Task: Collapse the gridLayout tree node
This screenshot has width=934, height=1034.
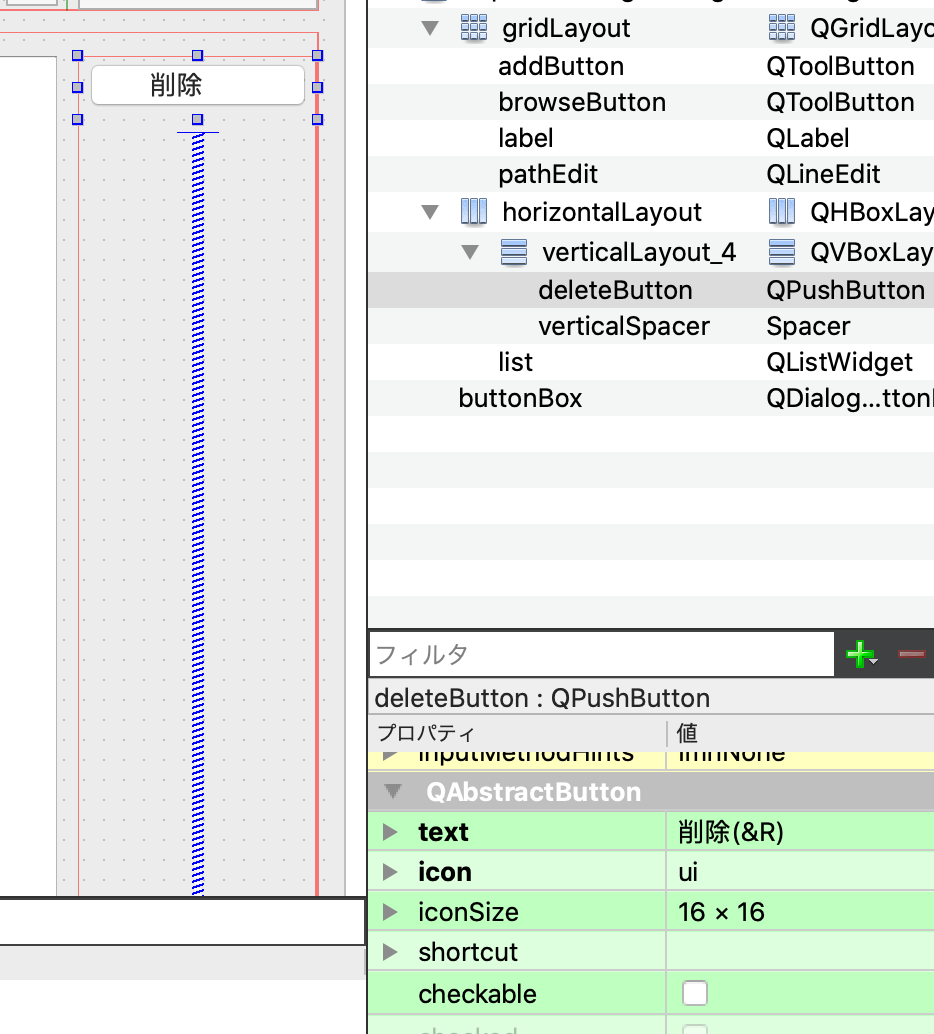Action: pyautogui.click(x=430, y=28)
